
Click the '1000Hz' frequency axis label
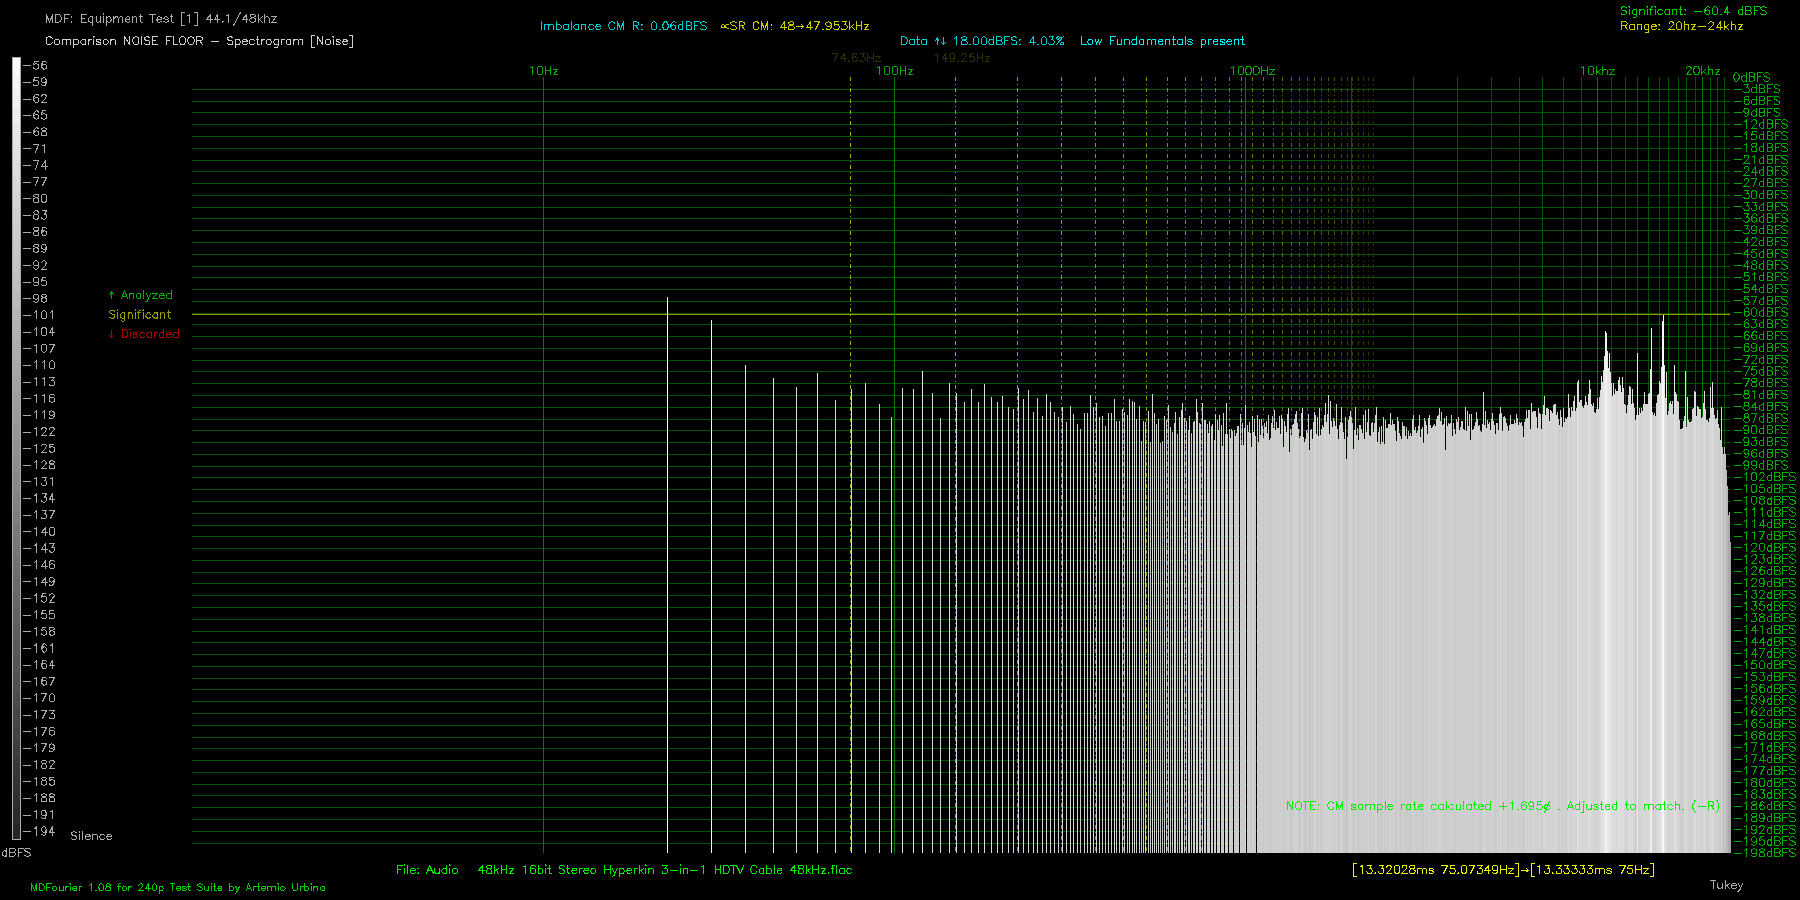point(1252,71)
